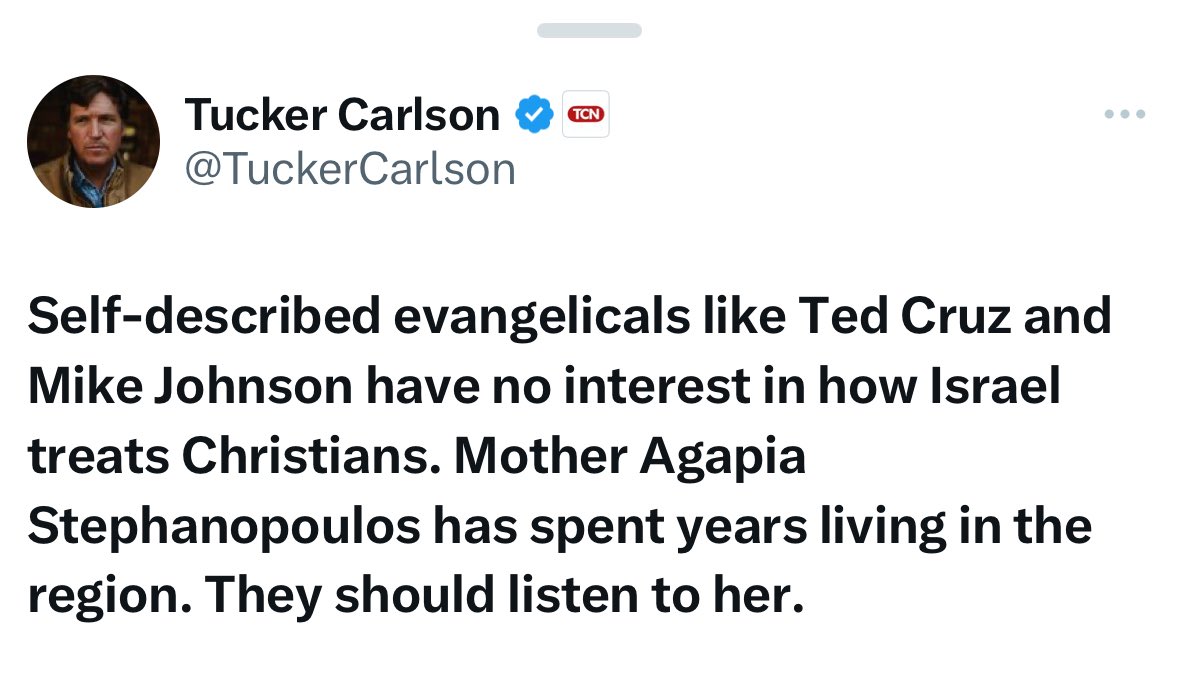Open the TCN affiliation badge
1179x676 pixels.
coord(585,113)
